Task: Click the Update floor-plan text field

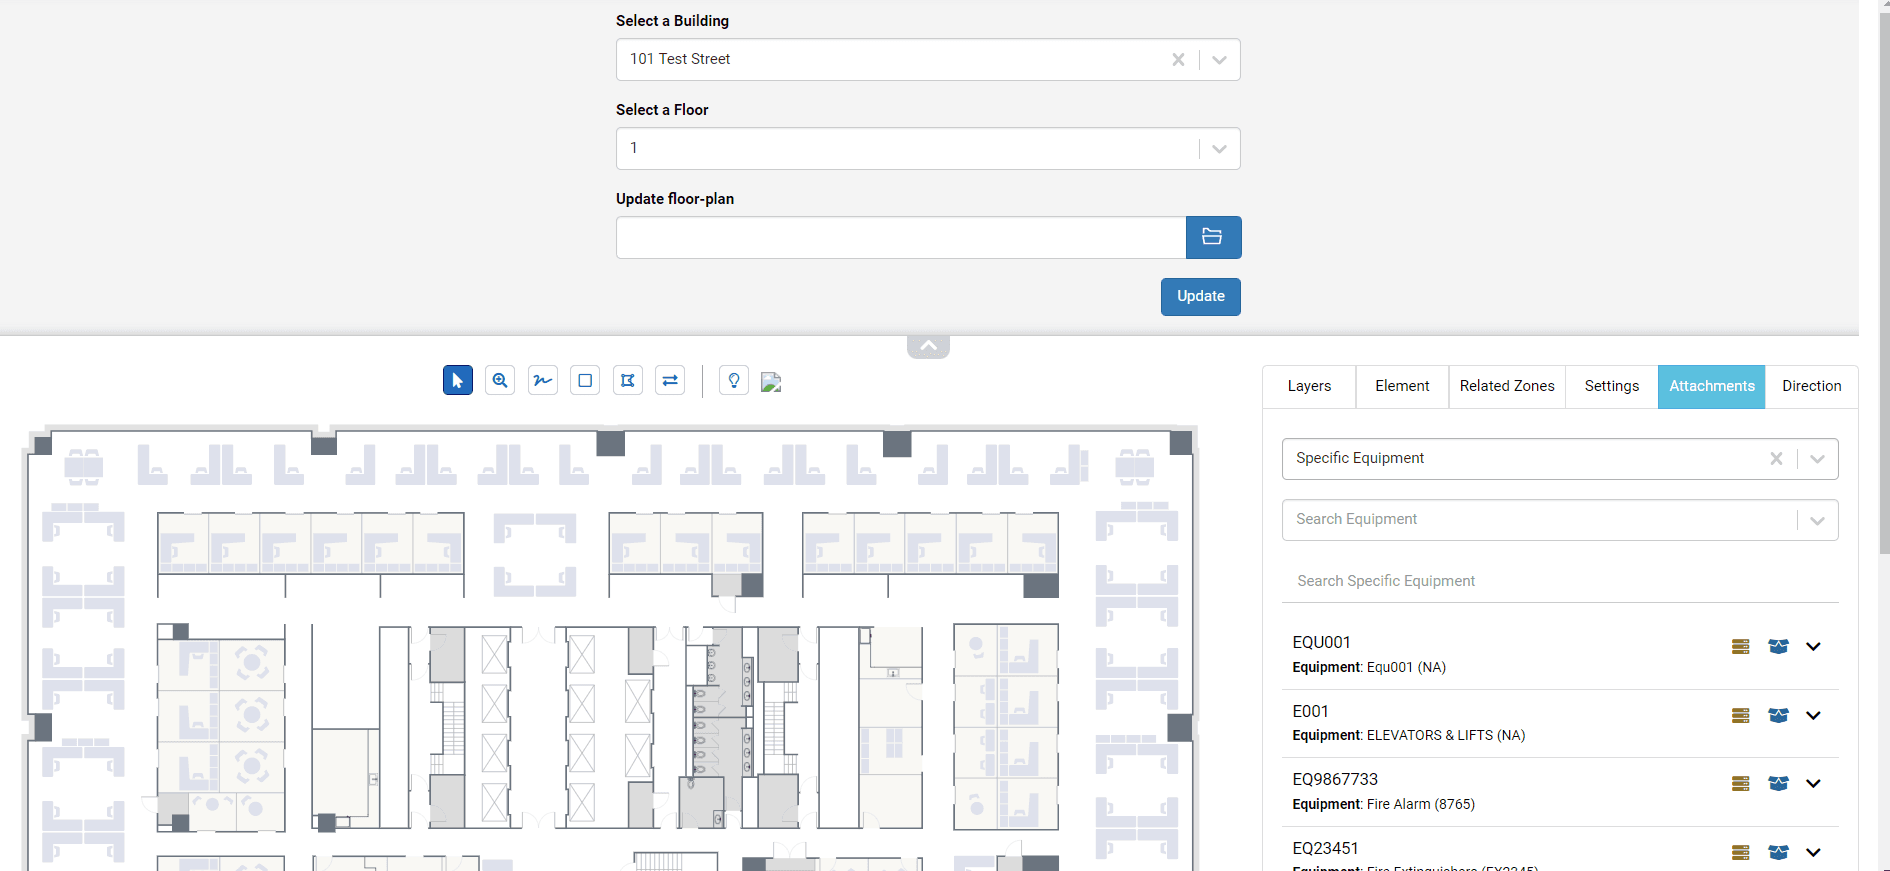Action: (901, 238)
